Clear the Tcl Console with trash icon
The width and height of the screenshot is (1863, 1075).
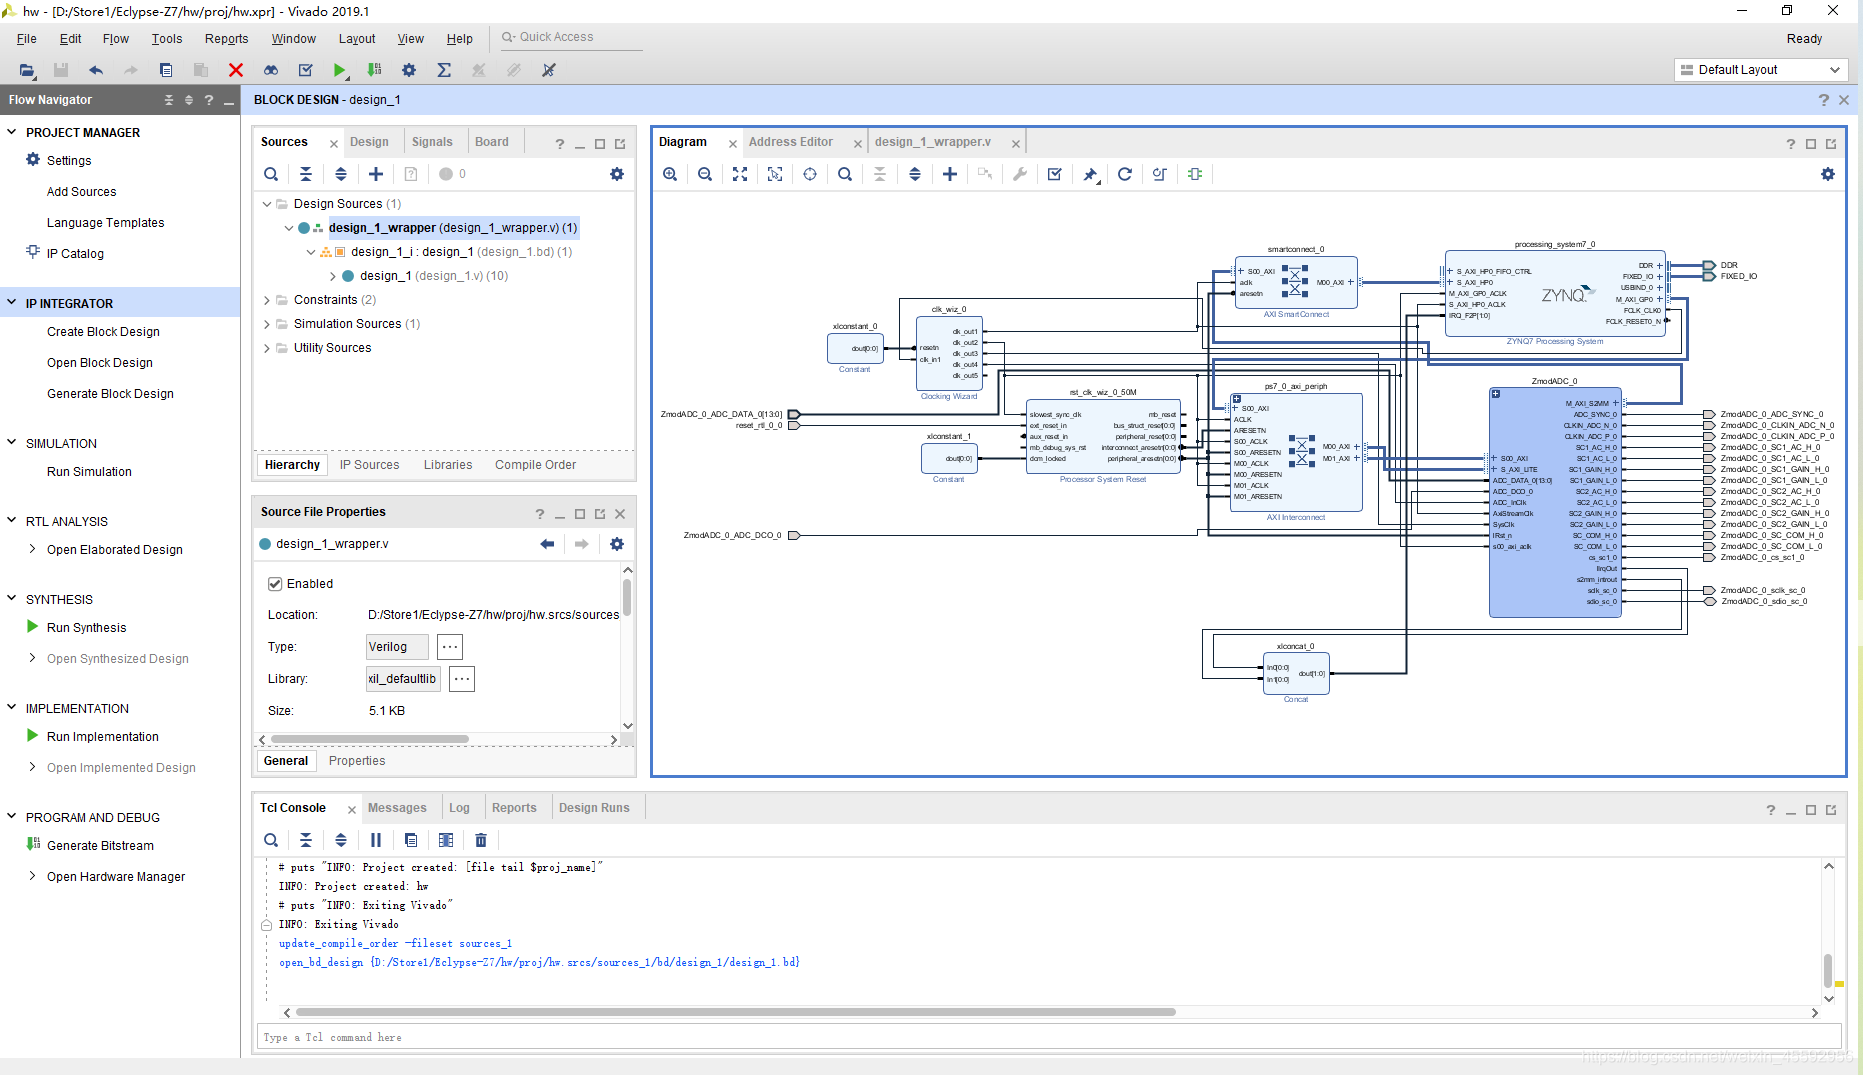tap(481, 840)
